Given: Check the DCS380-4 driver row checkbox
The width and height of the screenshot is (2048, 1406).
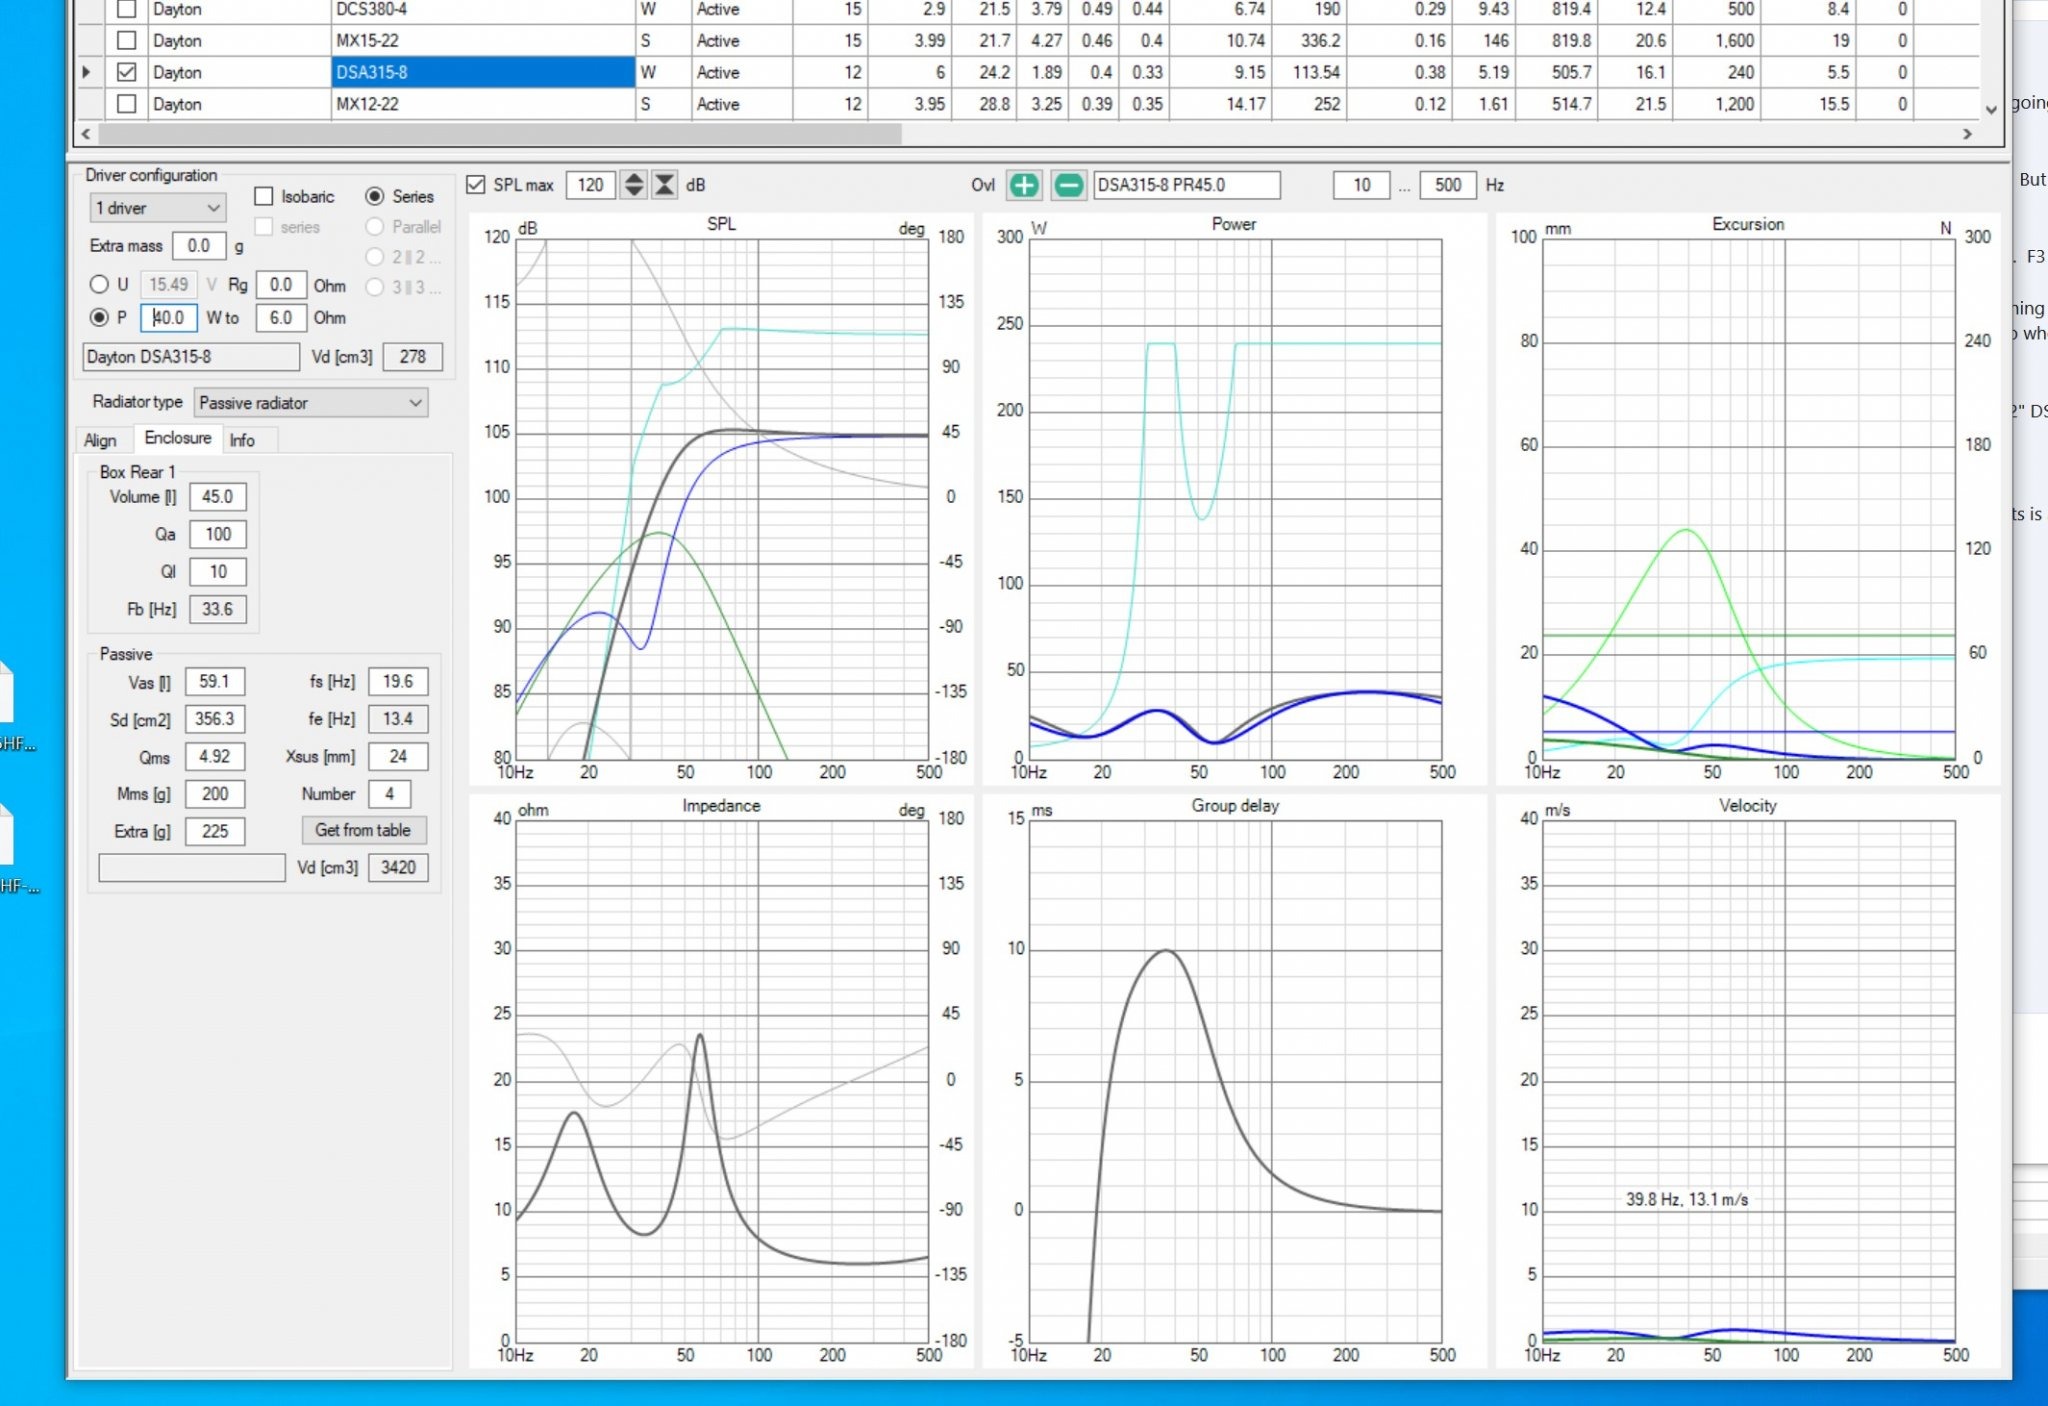Looking at the screenshot, I should [x=126, y=9].
